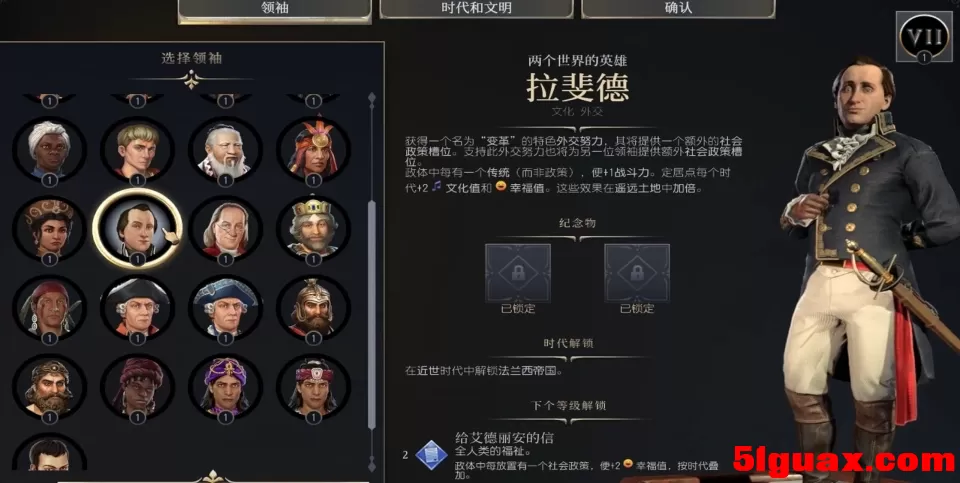Select the highlighted Lafayette leader portrait
960x483 pixels.
point(137,228)
